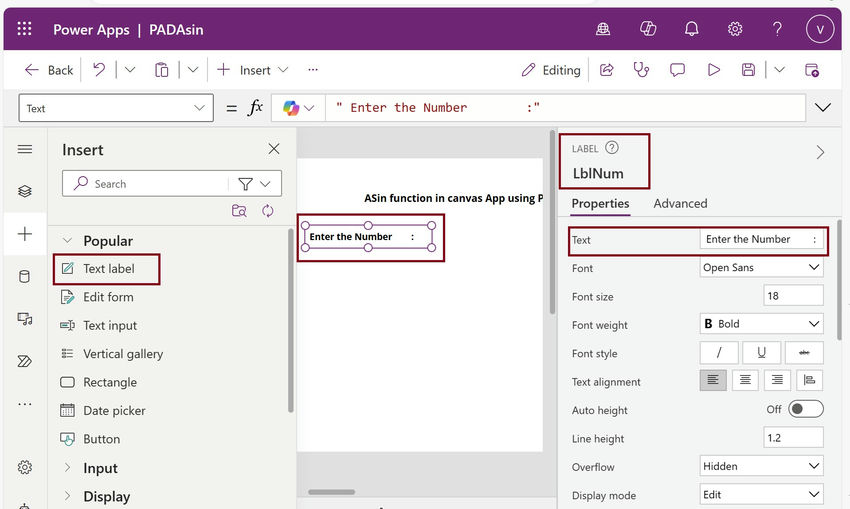The image size is (850, 509).
Task: Expand the Input category in Insert pane
Action: (100, 468)
